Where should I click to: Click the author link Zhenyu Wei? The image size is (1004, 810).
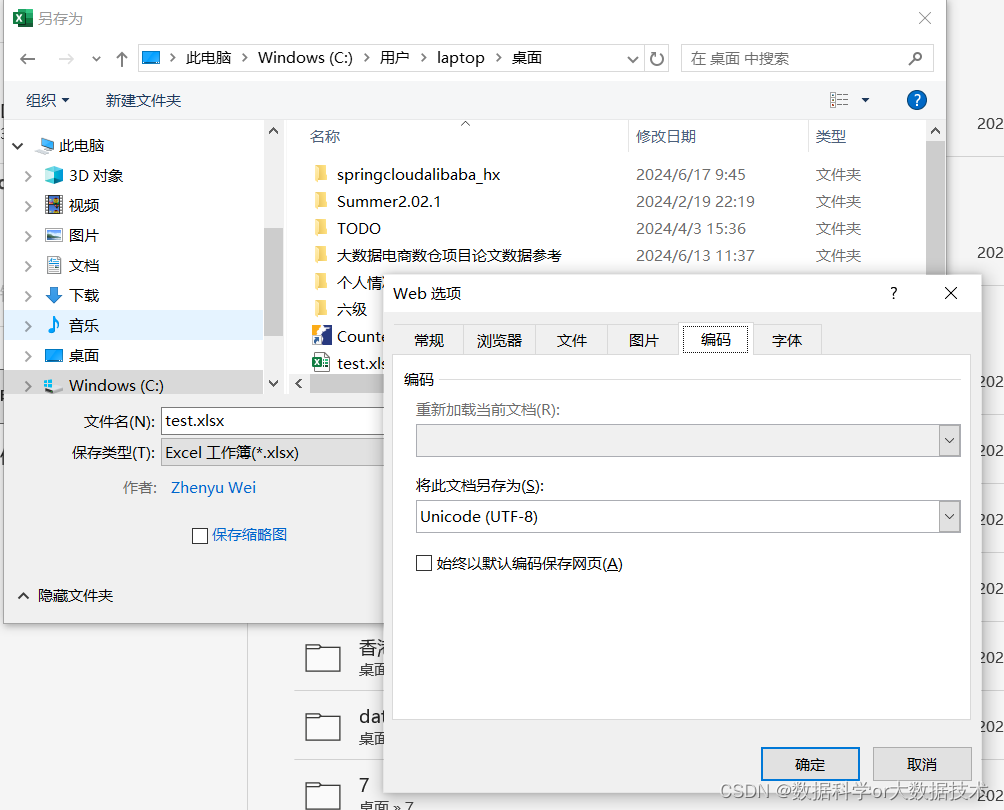213,487
